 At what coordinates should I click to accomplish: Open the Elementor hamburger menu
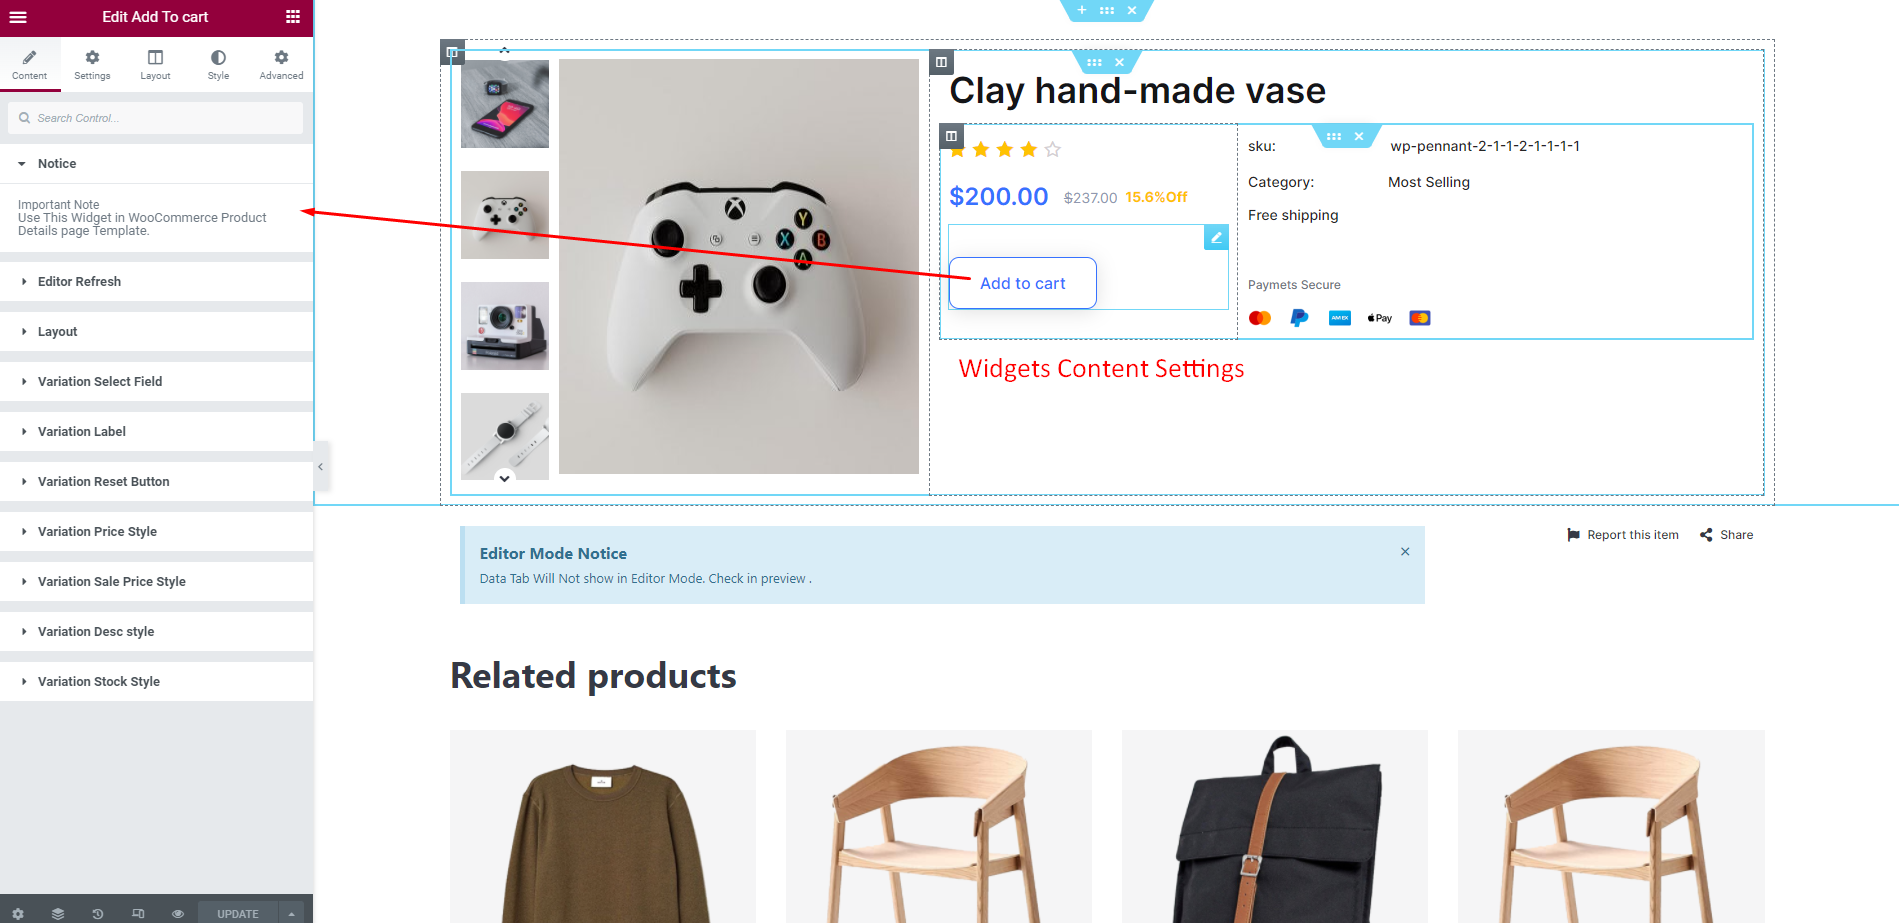click(x=18, y=17)
